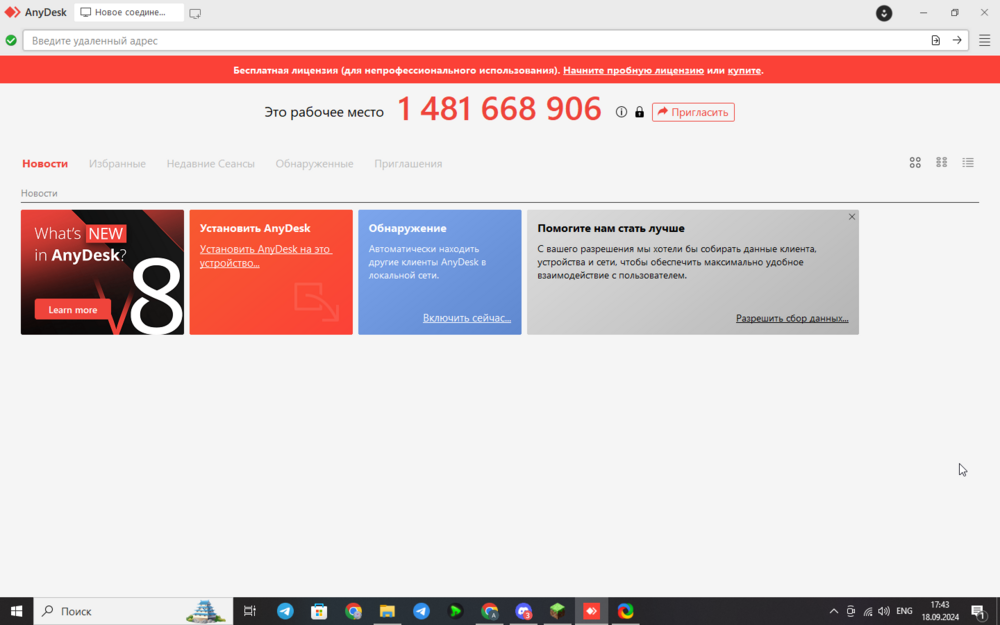
Task: Select the 'Новое соедине...' session tab
Action: (129, 12)
